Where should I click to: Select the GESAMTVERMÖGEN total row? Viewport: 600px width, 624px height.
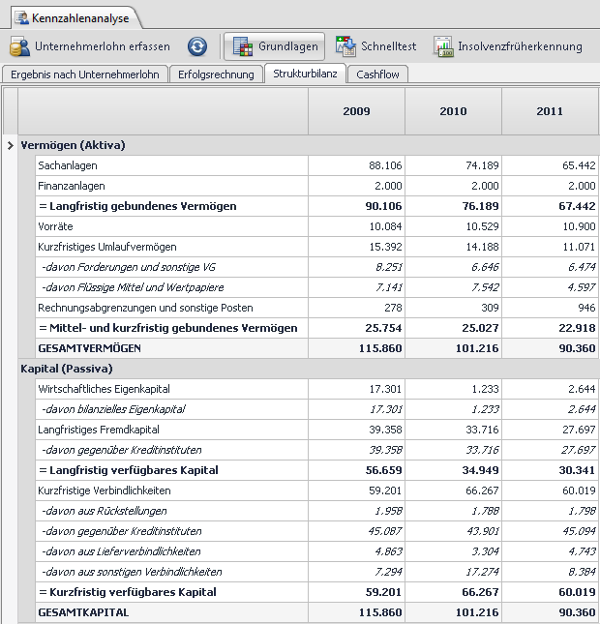tap(317, 348)
